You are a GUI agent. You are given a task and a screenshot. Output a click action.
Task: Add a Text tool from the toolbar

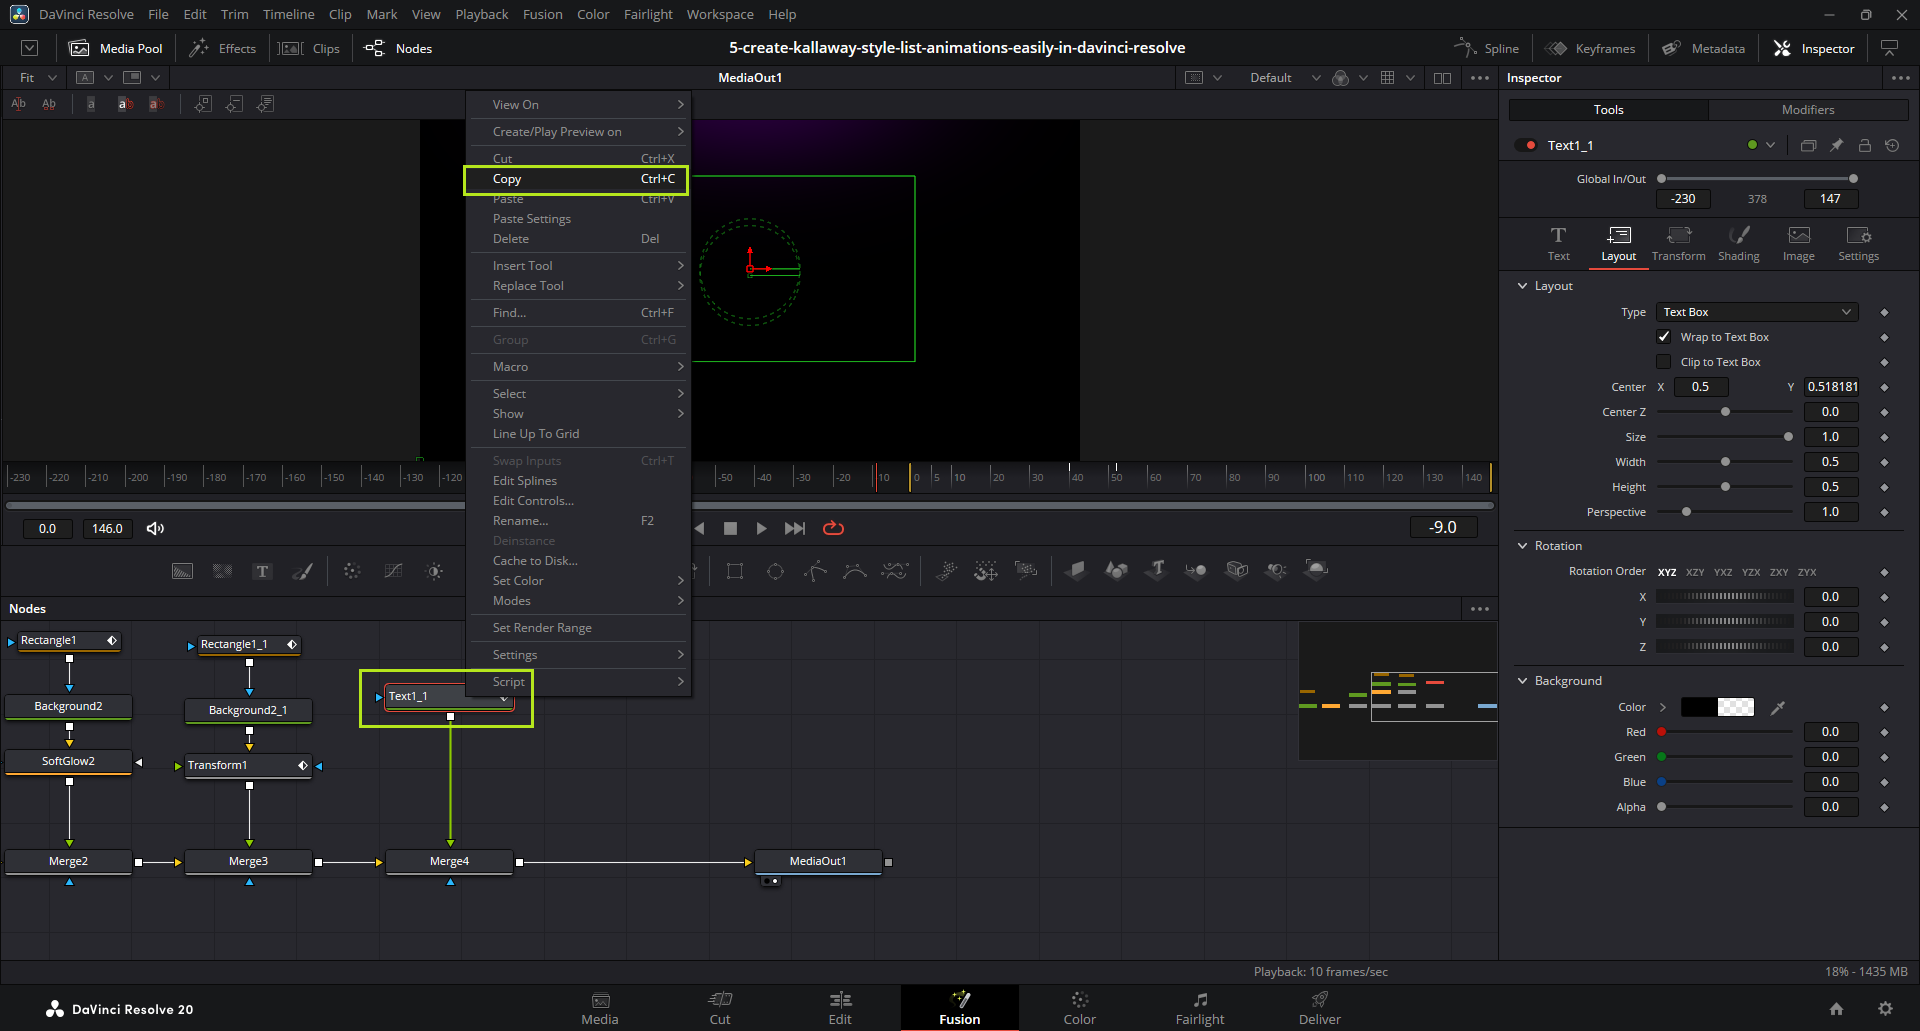[x=262, y=571]
